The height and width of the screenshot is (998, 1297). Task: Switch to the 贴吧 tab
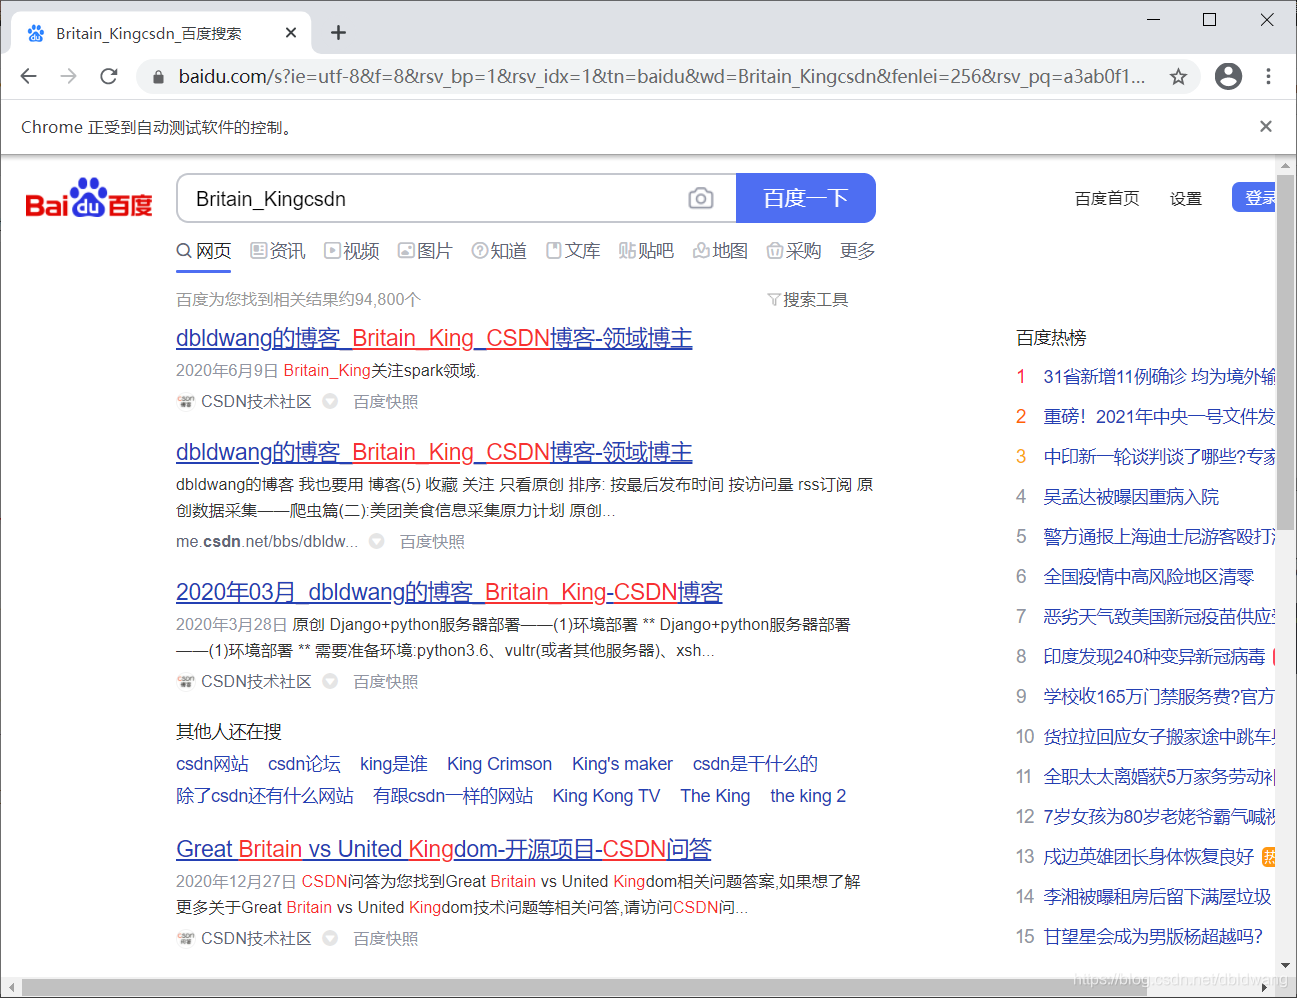[x=646, y=251]
